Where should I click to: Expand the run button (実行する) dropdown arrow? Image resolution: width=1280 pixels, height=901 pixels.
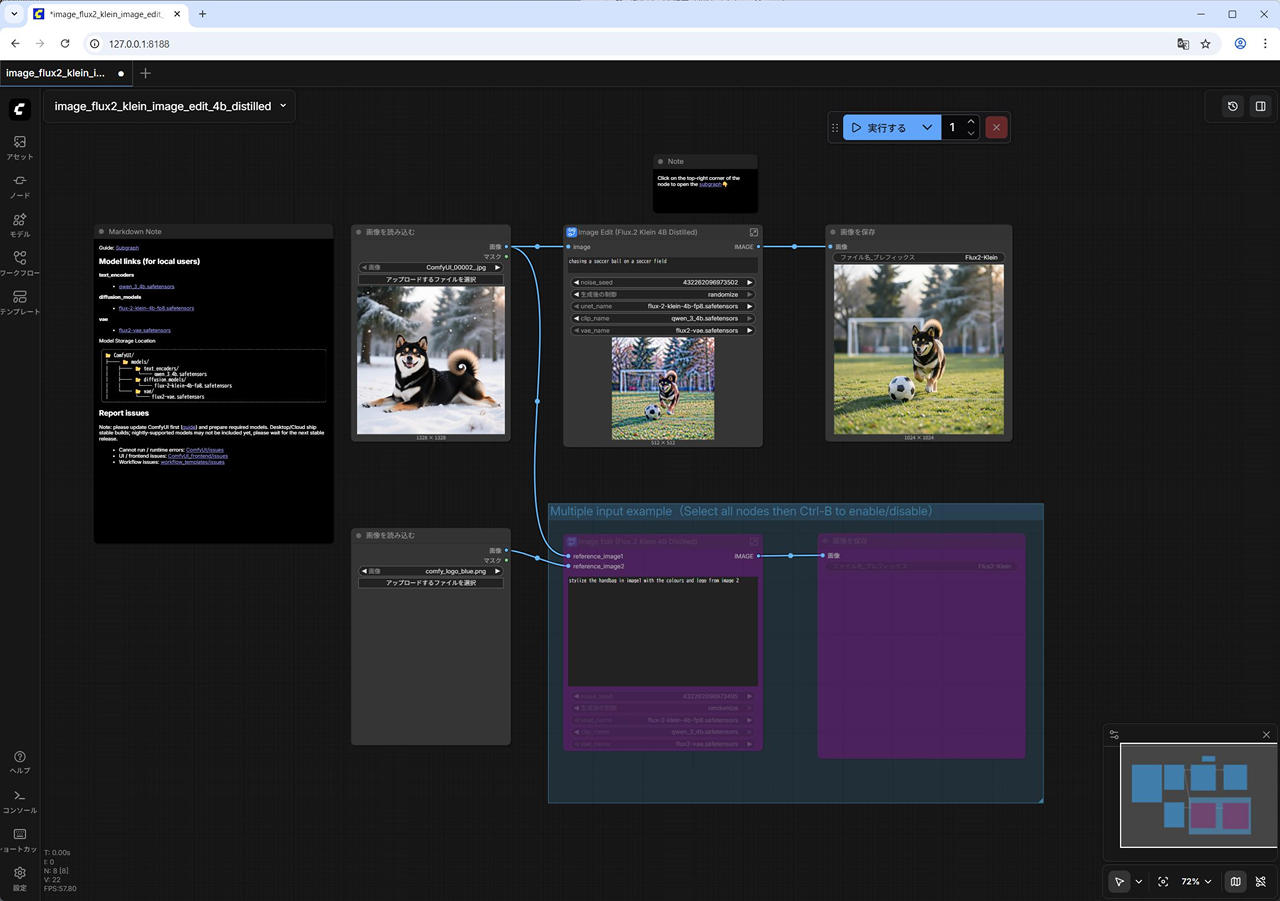tap(927, 128)
